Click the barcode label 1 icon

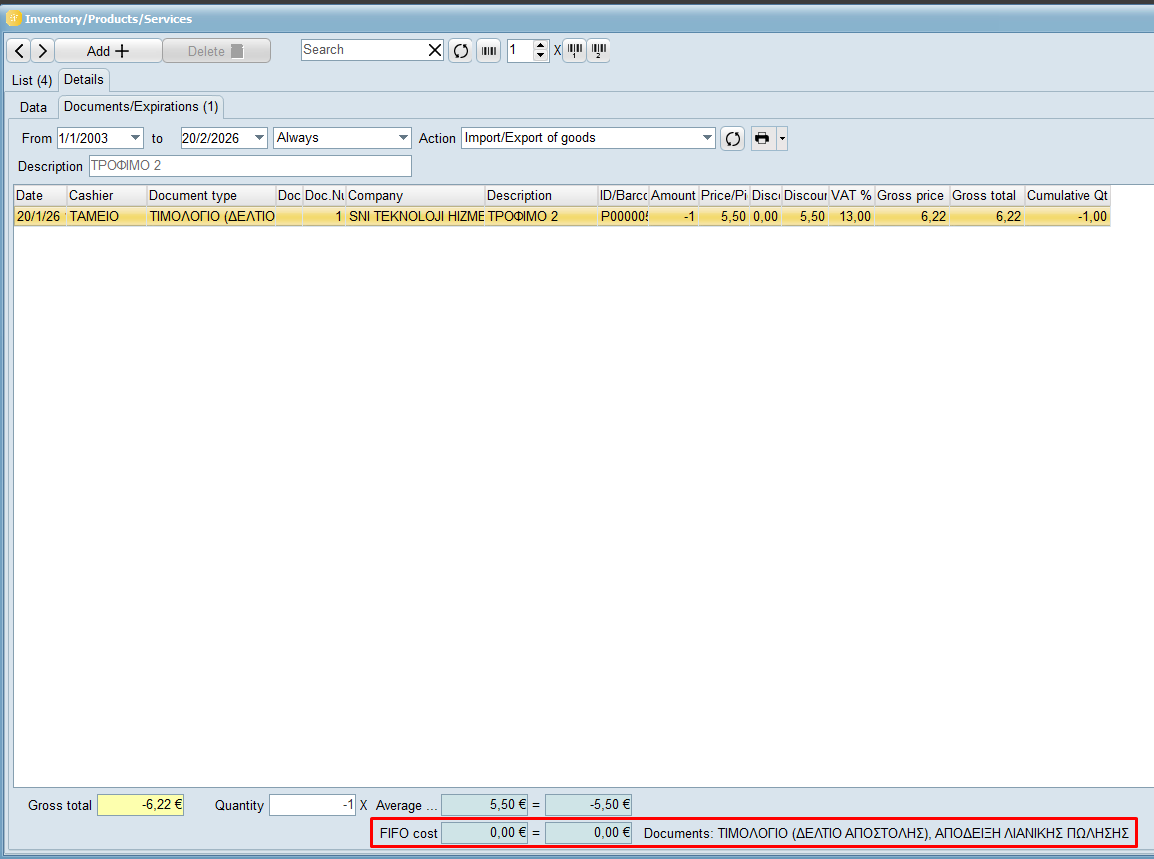574,51
